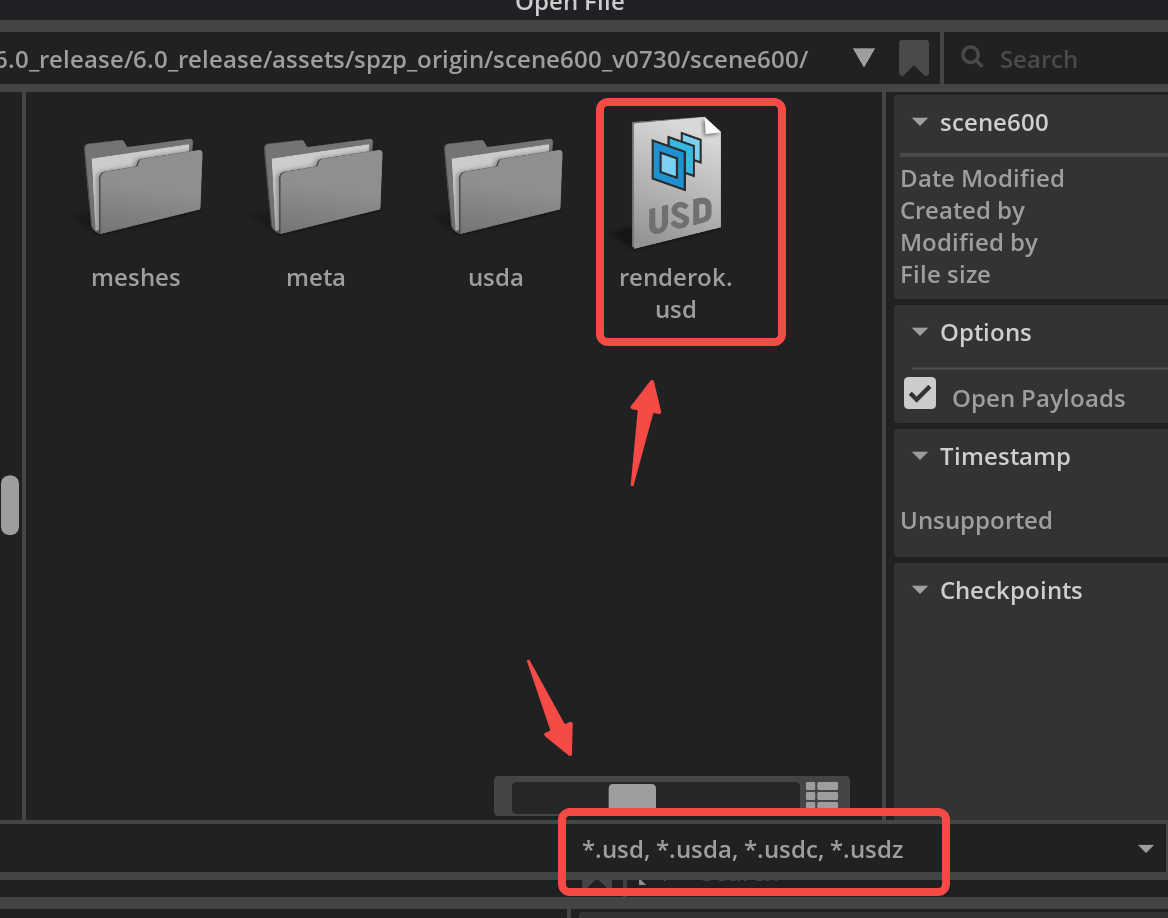The height and width of the screenshot is (918, 1168).
Task: Click the 'Unsupported' timestamp text
Action: click(x=976, y=520)
